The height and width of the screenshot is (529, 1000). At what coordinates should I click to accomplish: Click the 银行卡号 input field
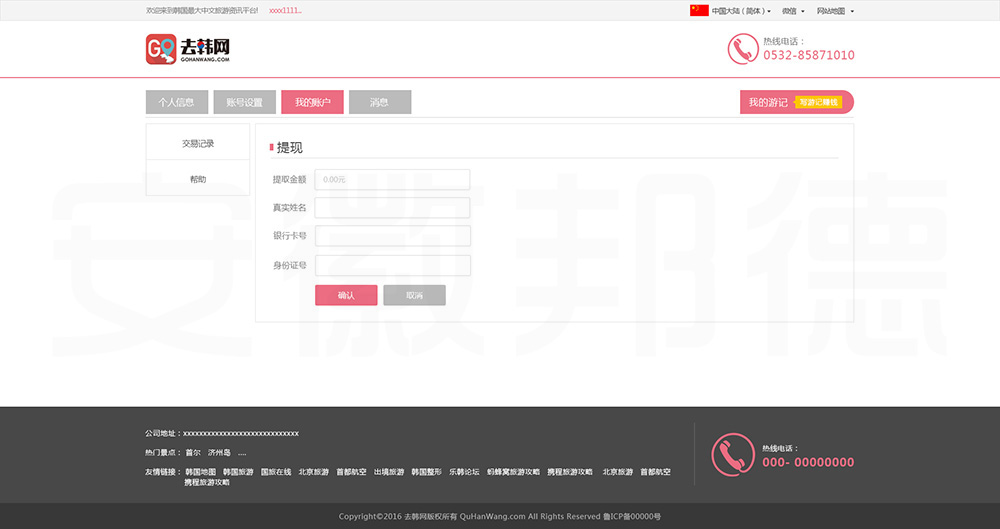392,236
